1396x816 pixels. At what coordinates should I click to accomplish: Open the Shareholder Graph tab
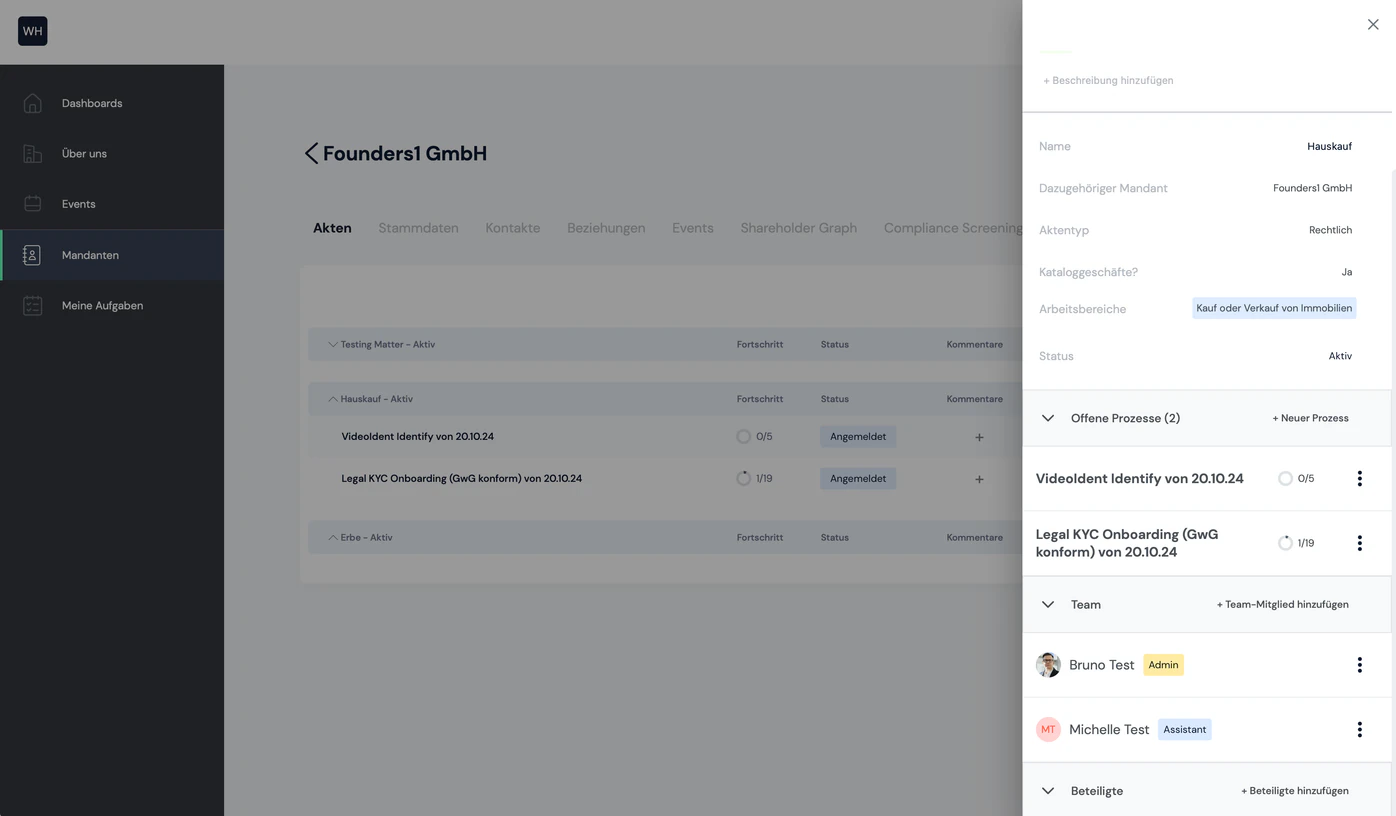coord(798,228)
